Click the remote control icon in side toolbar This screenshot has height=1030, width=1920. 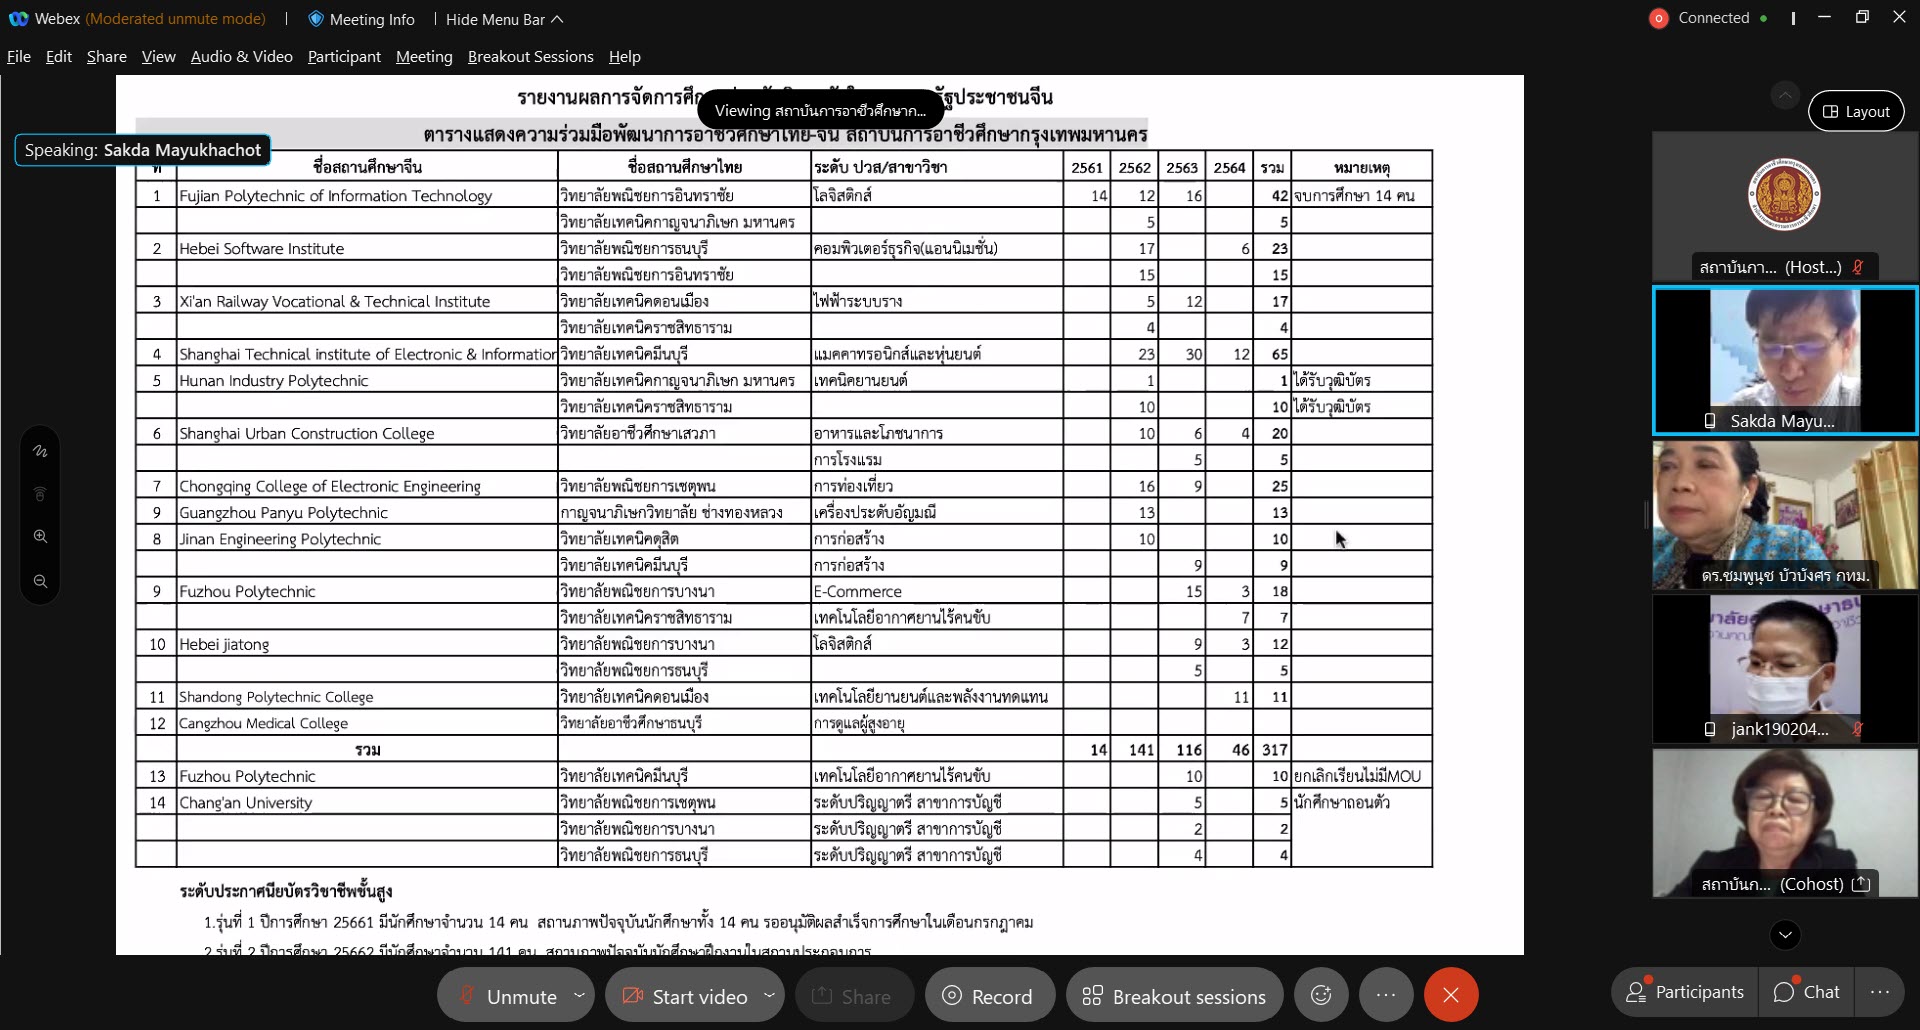[x=40, y=494]
